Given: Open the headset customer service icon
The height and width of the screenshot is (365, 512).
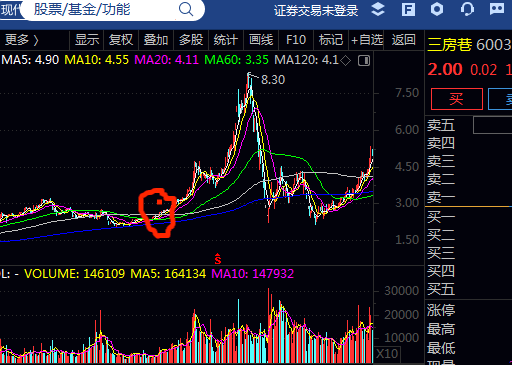Looking at the screenshot, I should 467,9.
